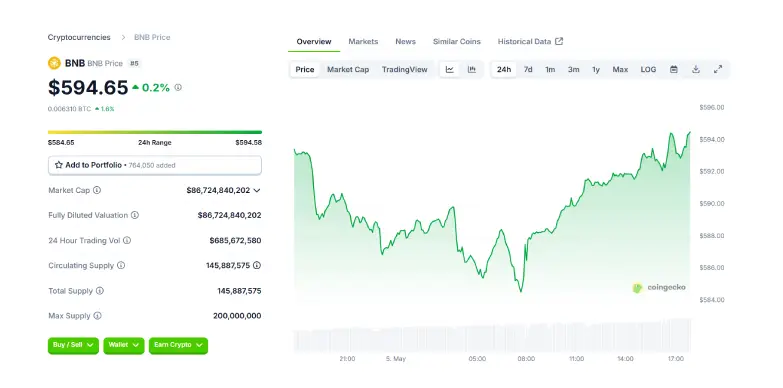Viewport: 783px width, 388px height.
Task: Go to Cryptocurrencies breadcrumb link
Action: (79, 37)
